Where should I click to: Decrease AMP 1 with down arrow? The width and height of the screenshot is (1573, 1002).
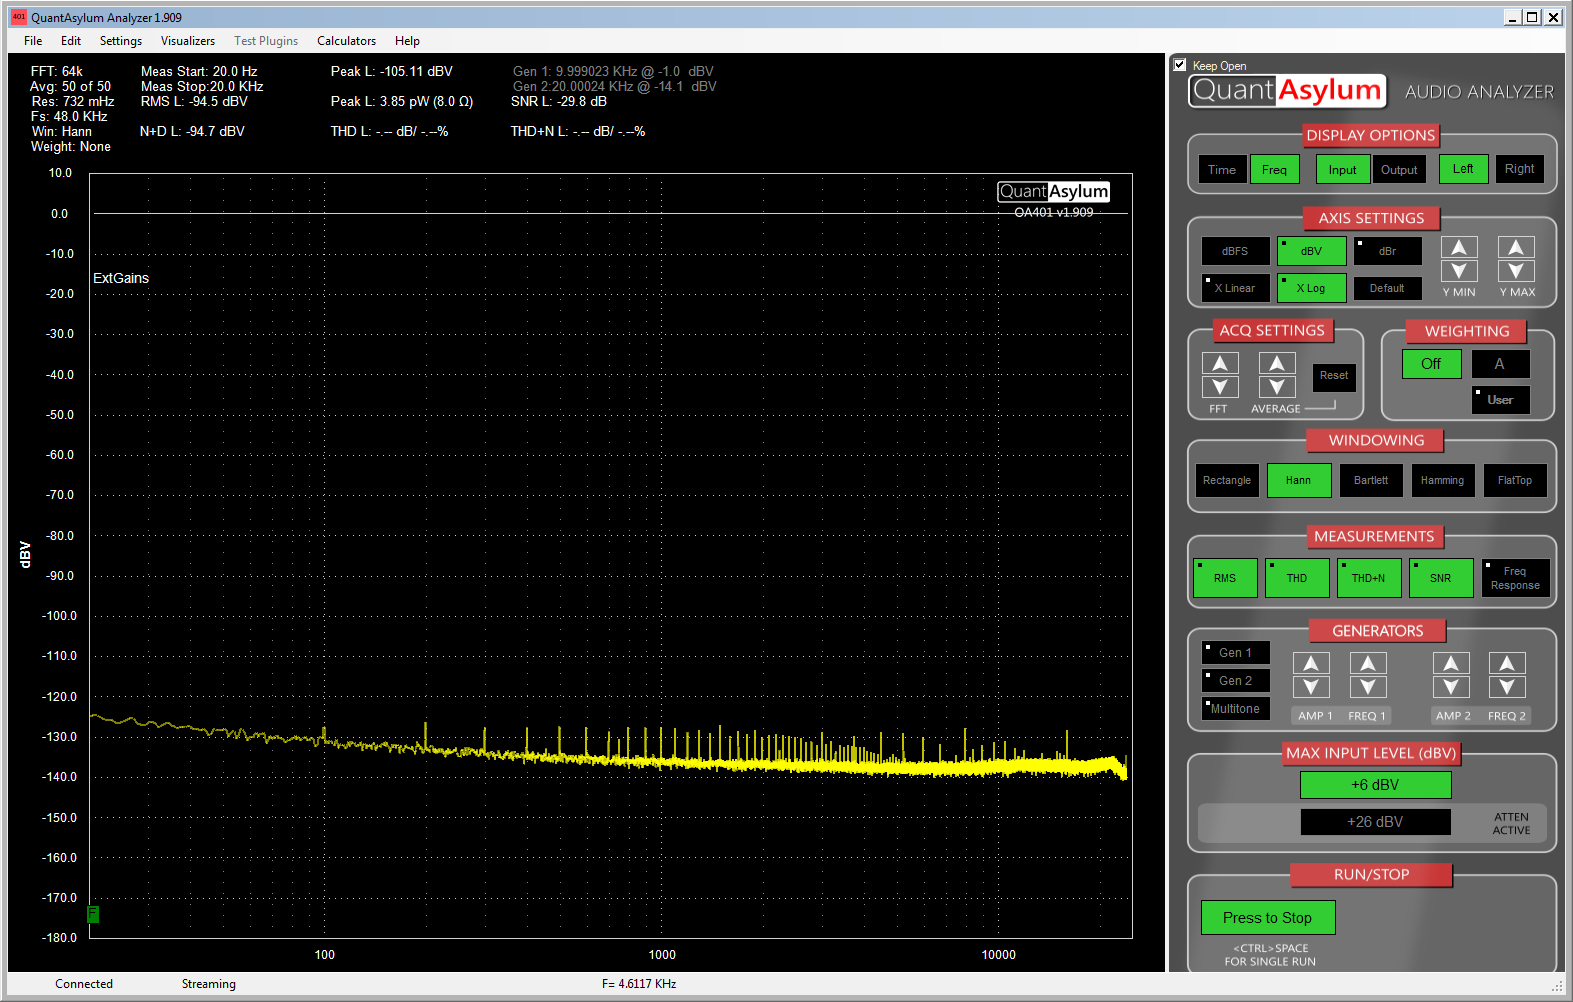pos(1311,687)
